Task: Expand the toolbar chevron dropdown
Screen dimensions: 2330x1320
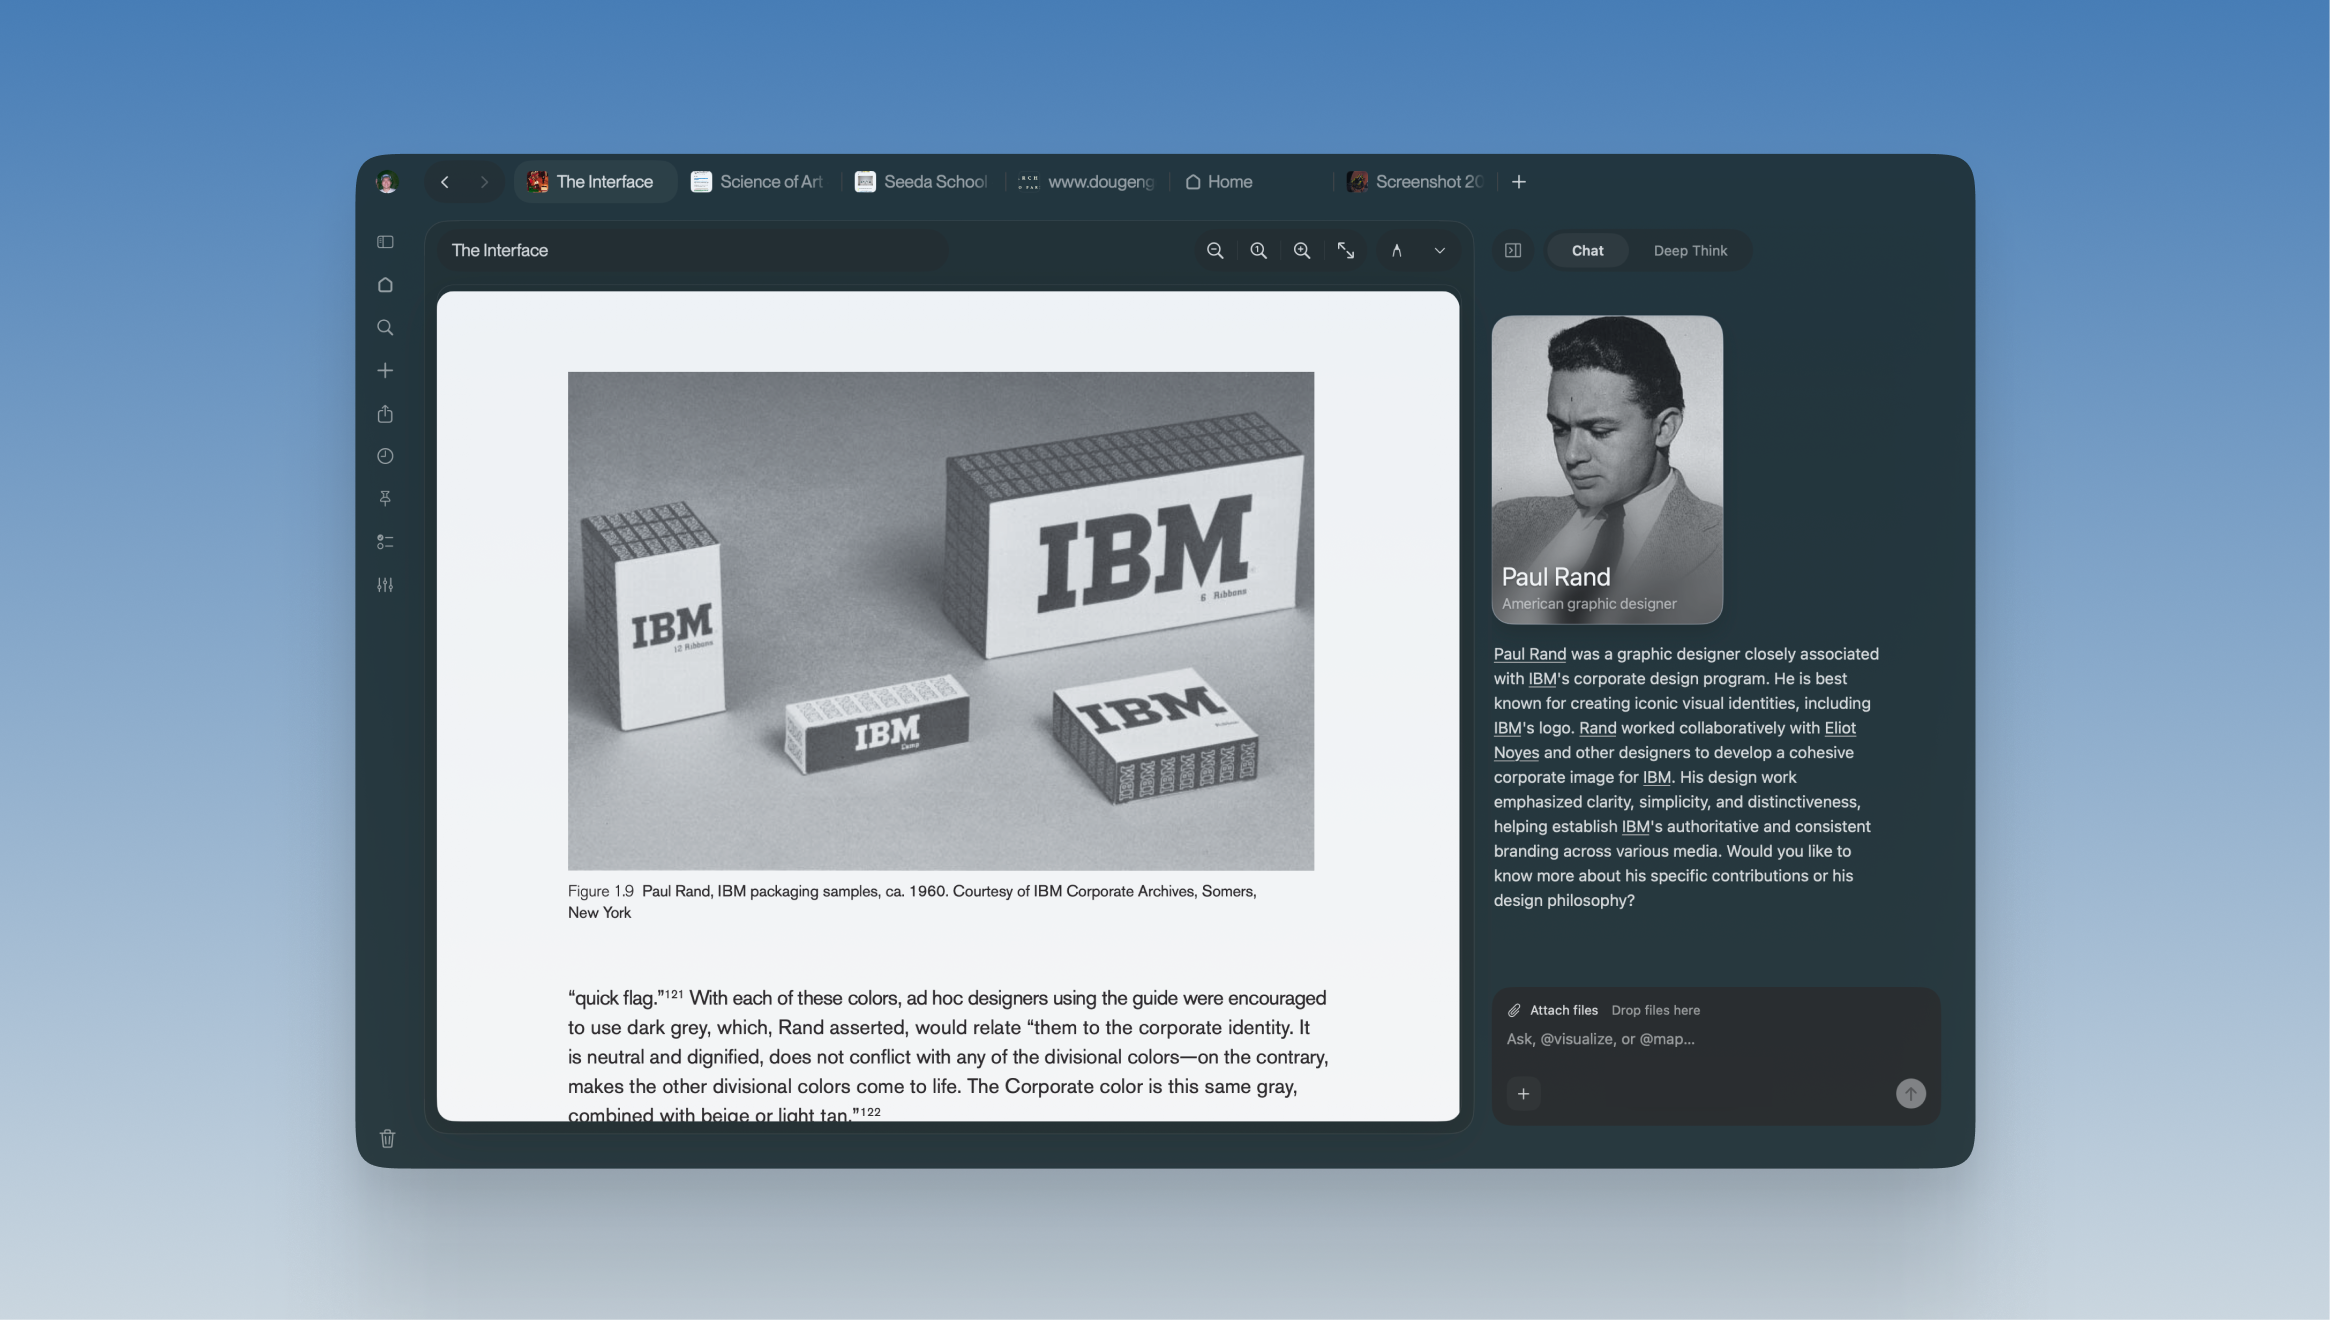Action: point(1440,251)
